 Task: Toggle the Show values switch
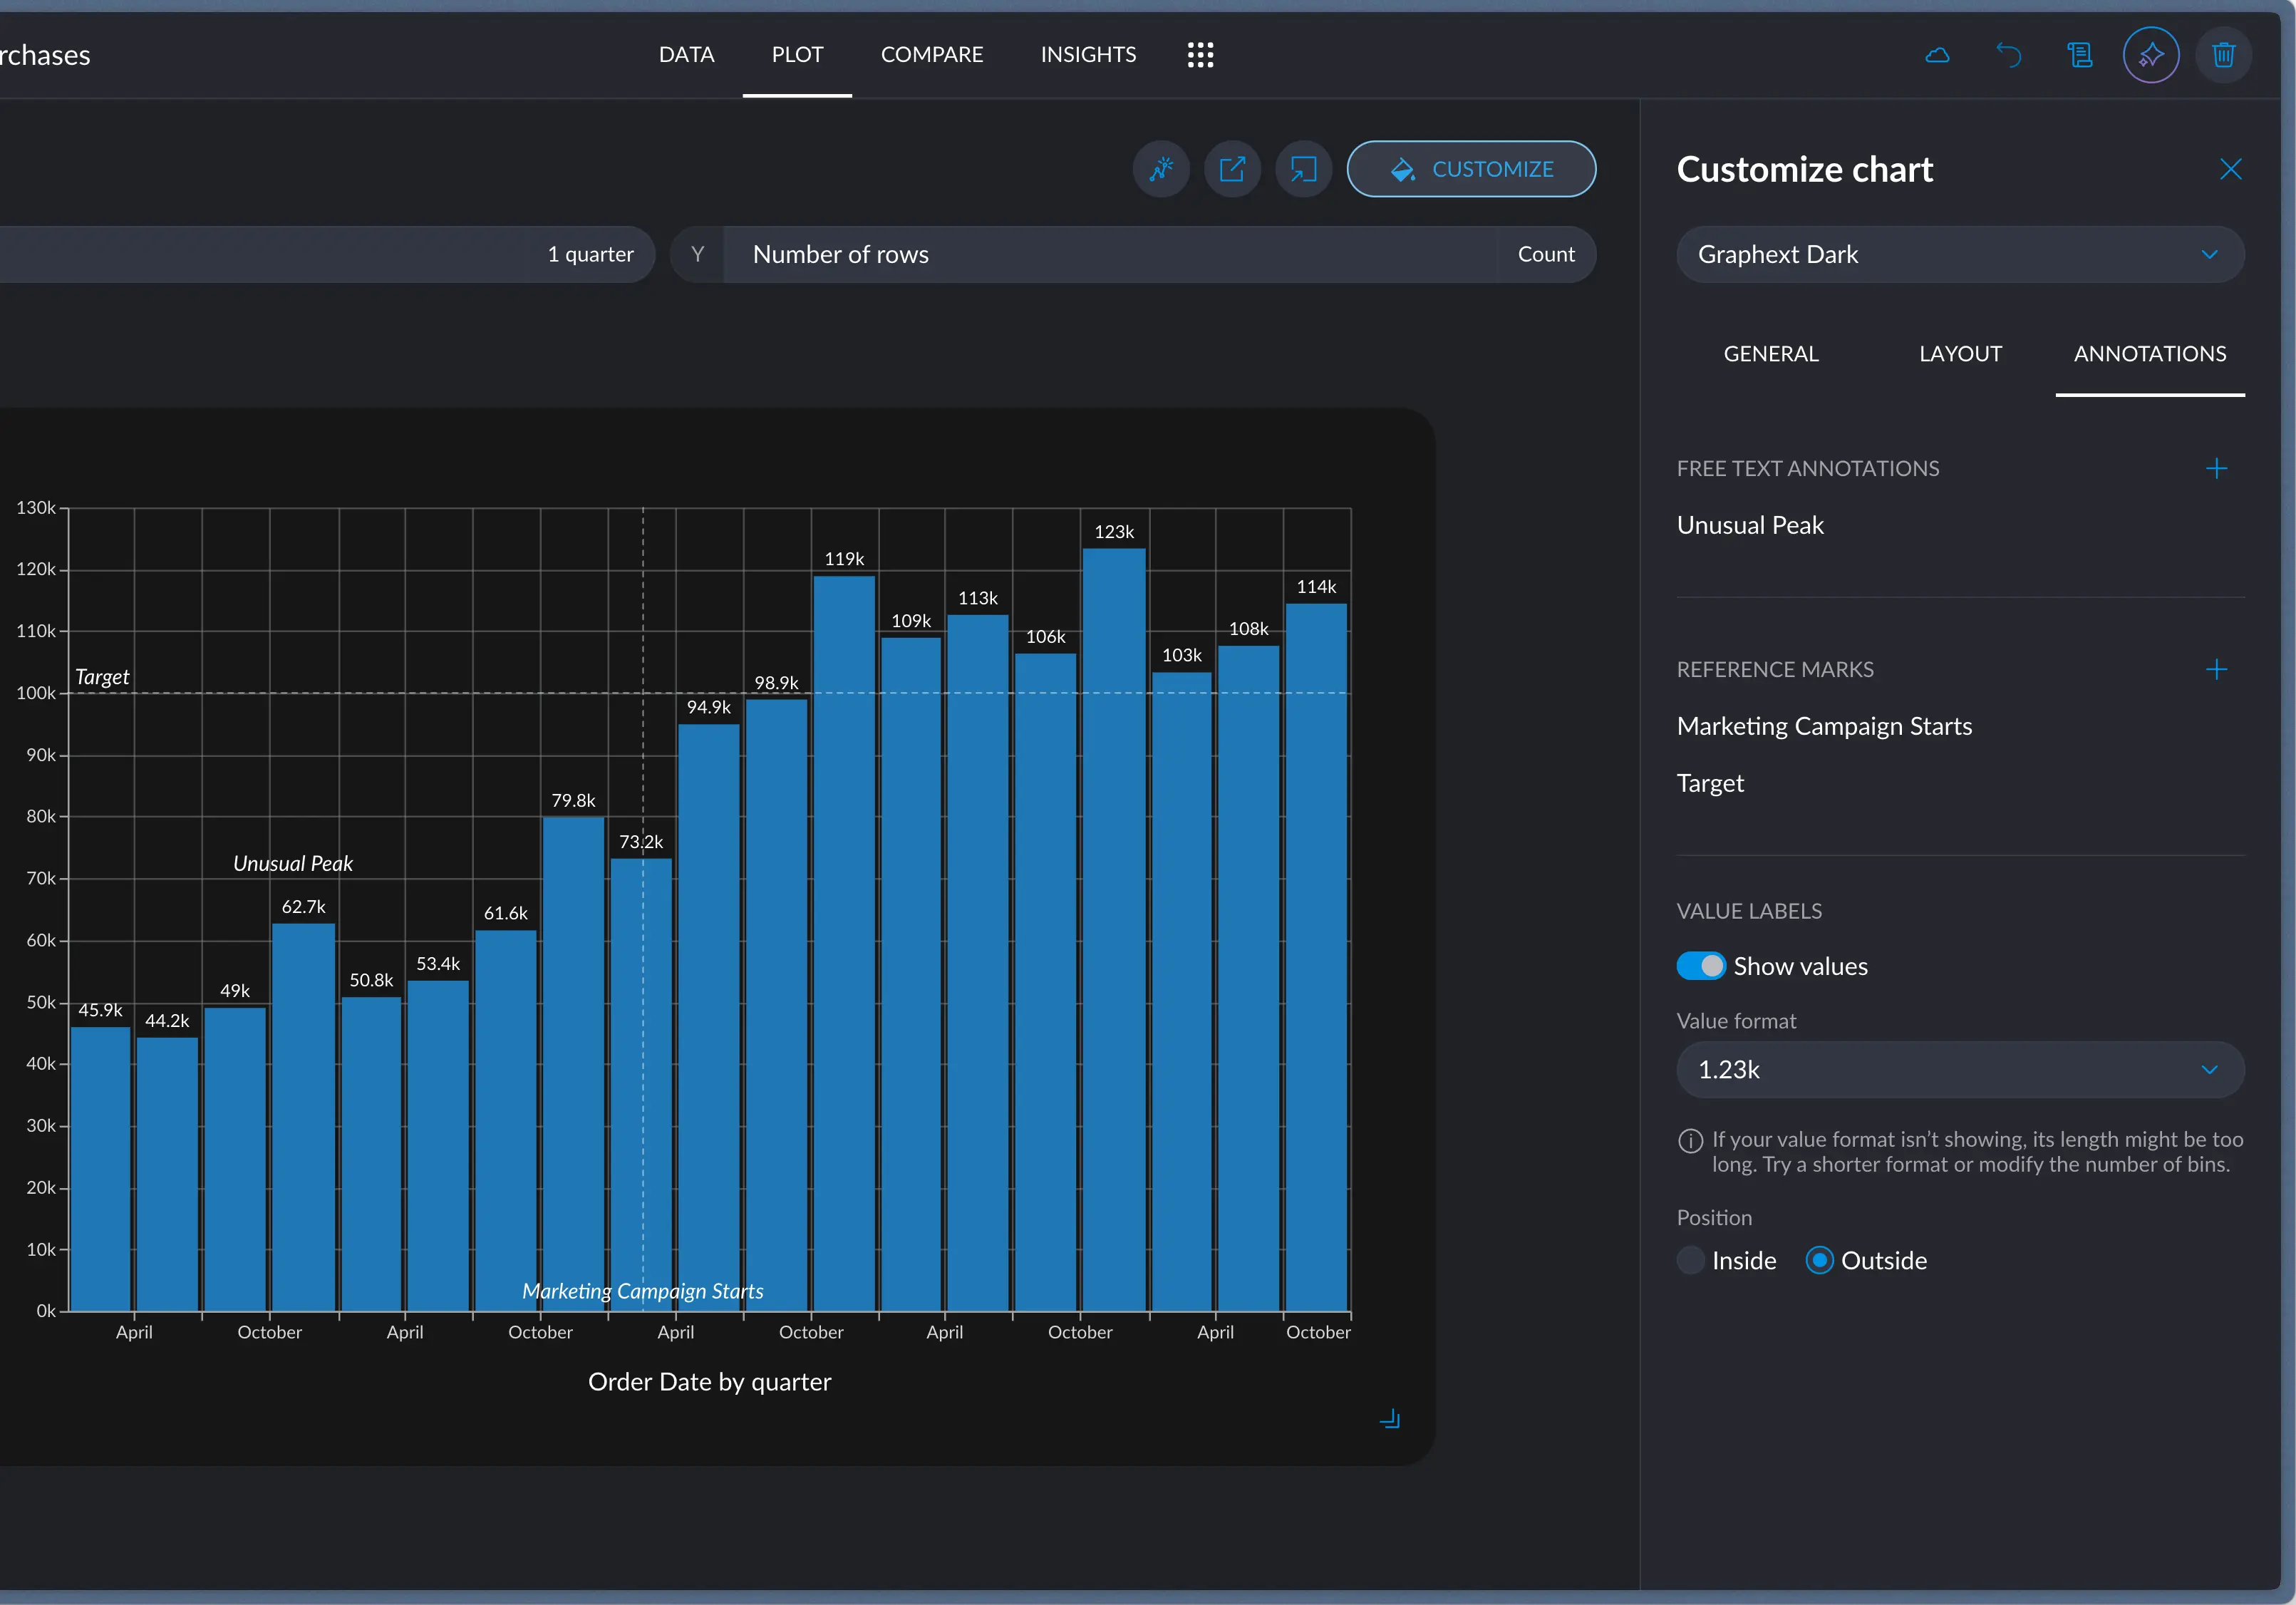click(x=1701, y=966)
